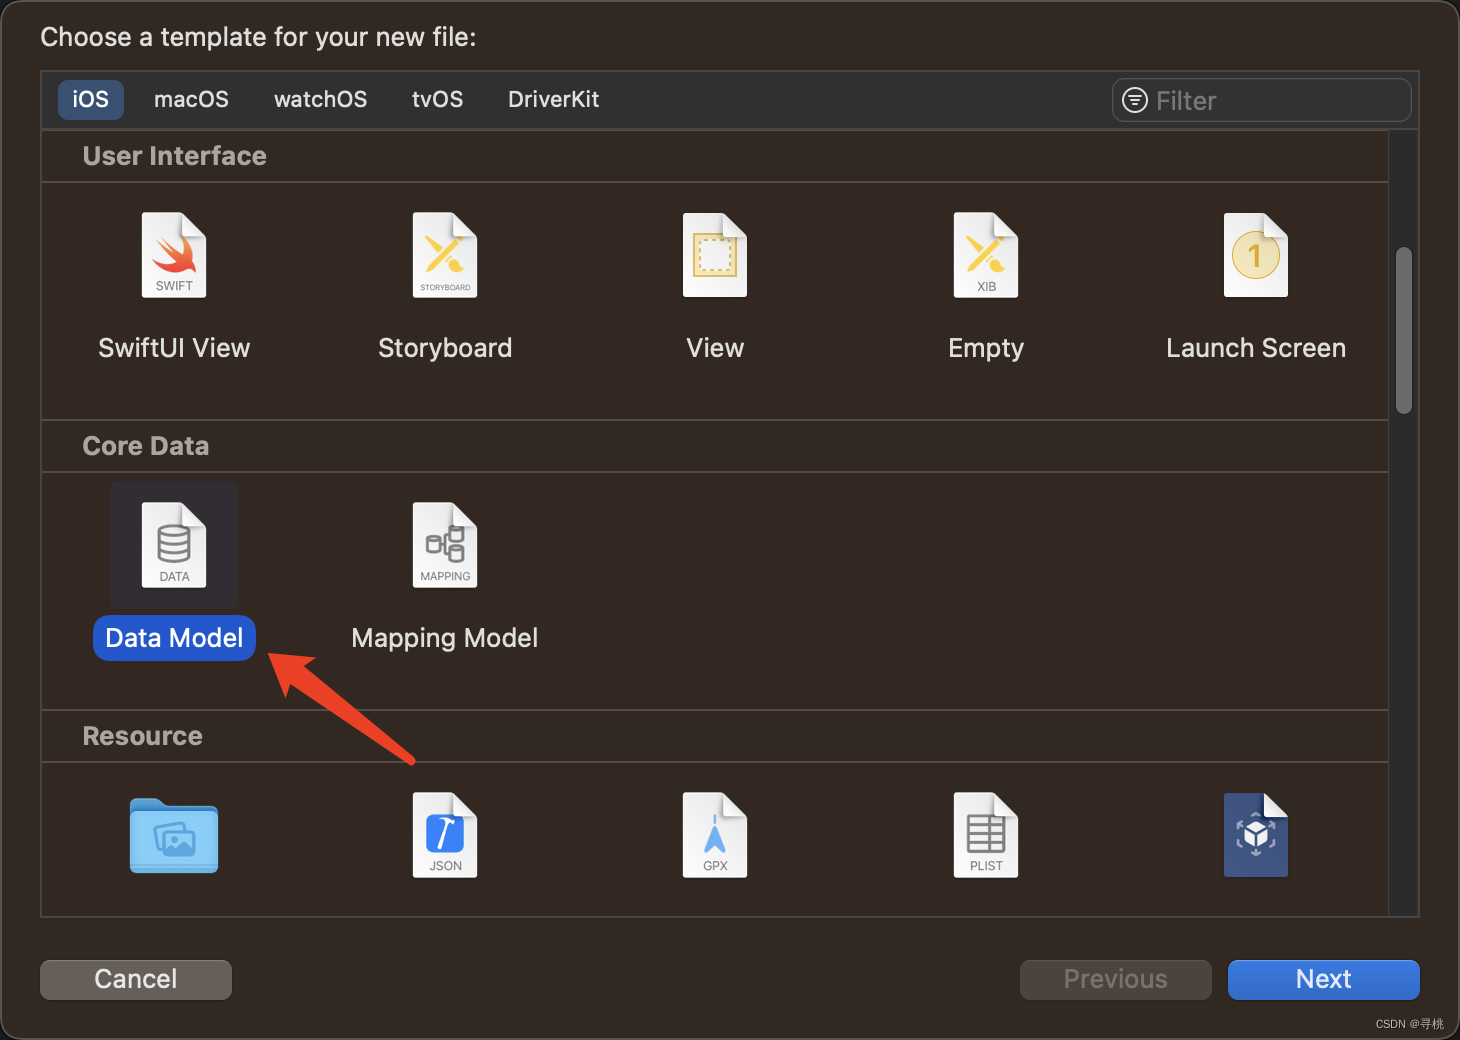Switch to the tvOS tab
Viewport: 1460px width, 1040px height.
pyautogui.click(x=437, y=99)
